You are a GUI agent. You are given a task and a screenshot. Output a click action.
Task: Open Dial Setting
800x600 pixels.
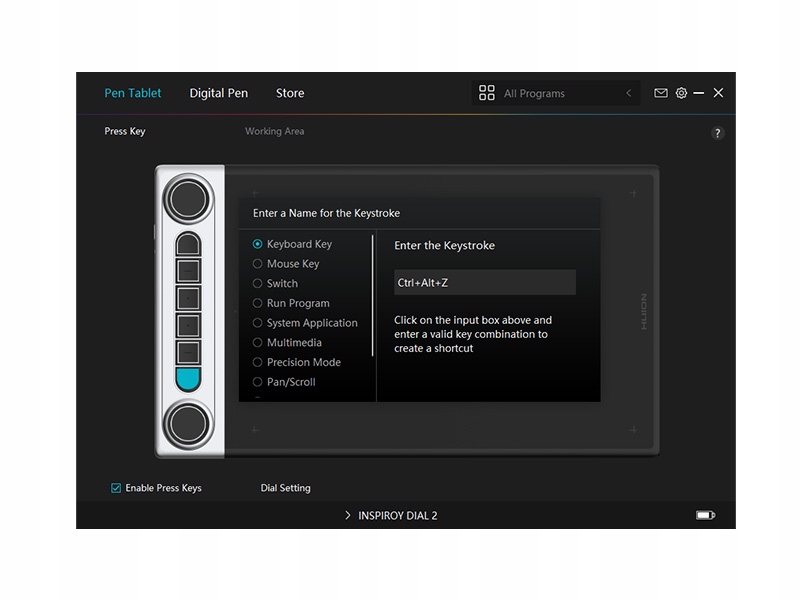point(285,488)
